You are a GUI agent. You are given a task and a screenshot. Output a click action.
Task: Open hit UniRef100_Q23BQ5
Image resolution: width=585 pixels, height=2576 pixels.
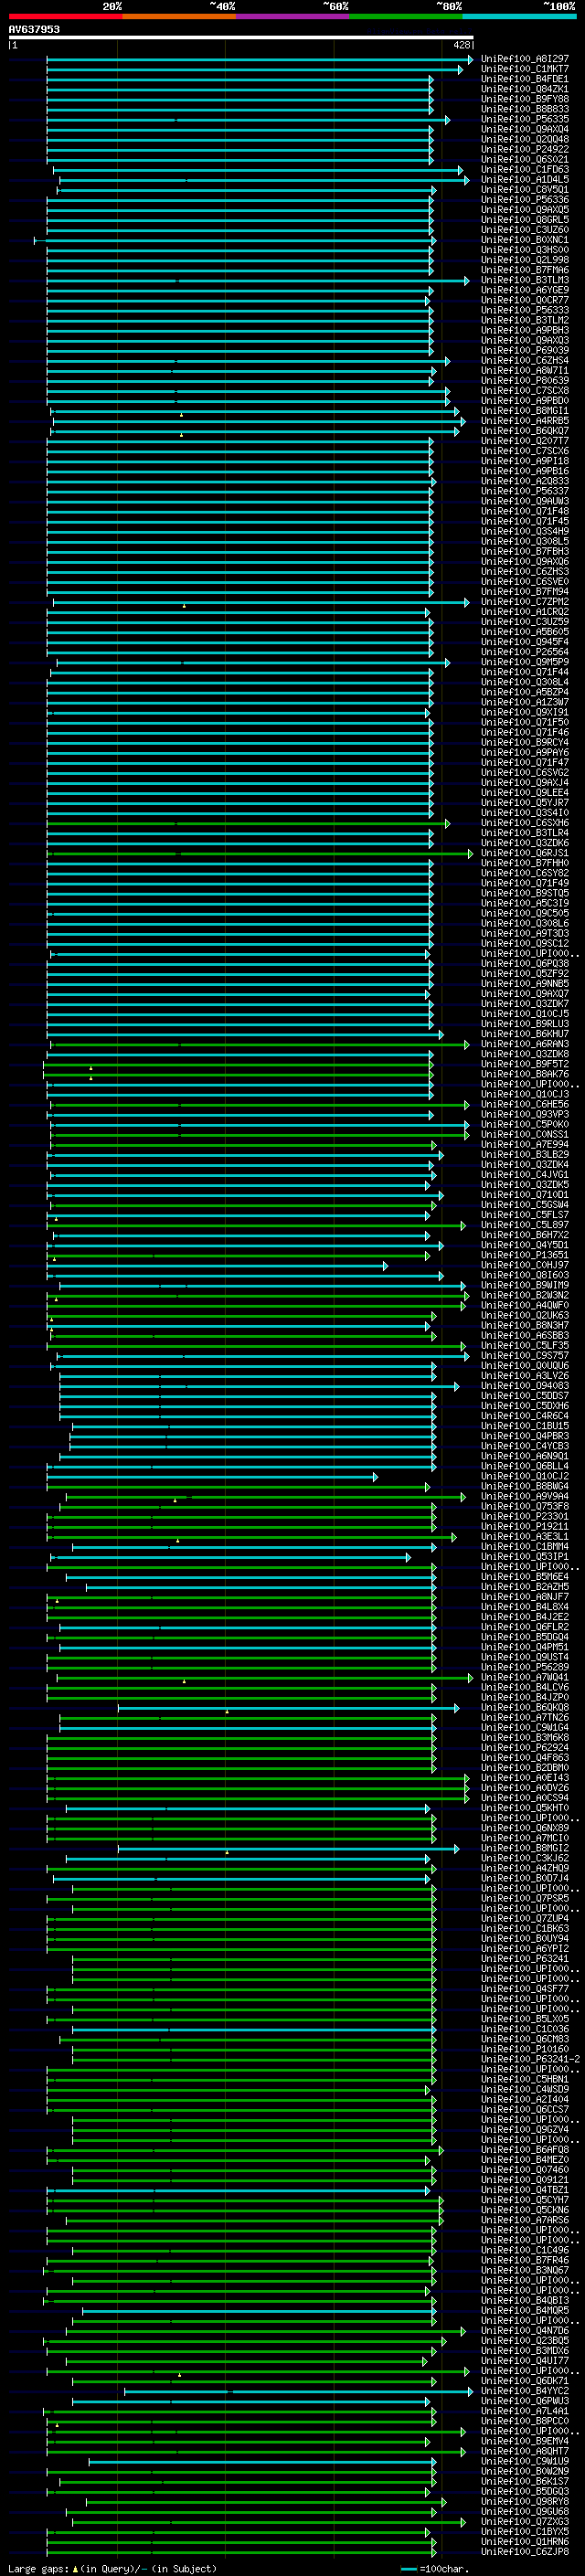tap(524, 2340)
